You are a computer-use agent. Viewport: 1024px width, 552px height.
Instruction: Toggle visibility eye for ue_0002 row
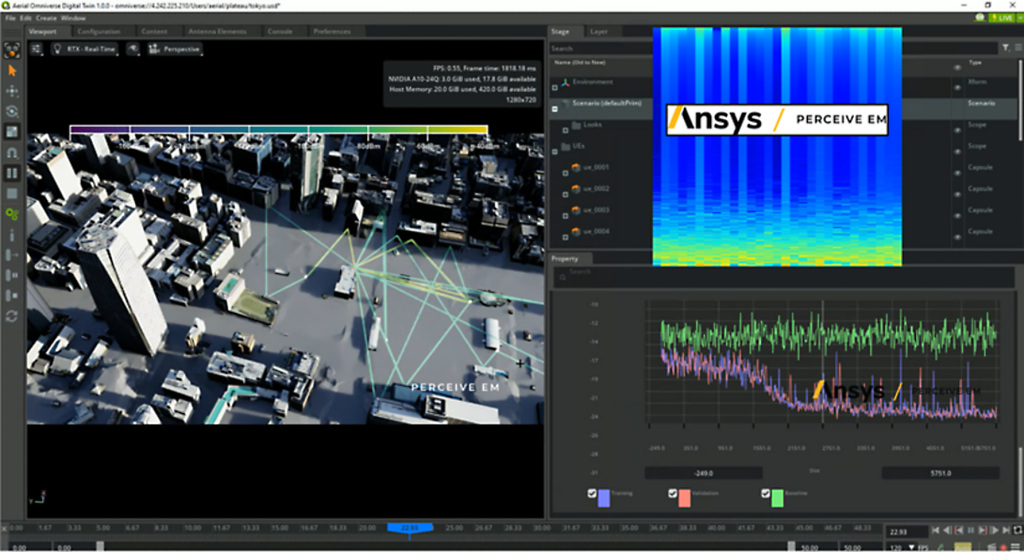[x=957, y=194]
